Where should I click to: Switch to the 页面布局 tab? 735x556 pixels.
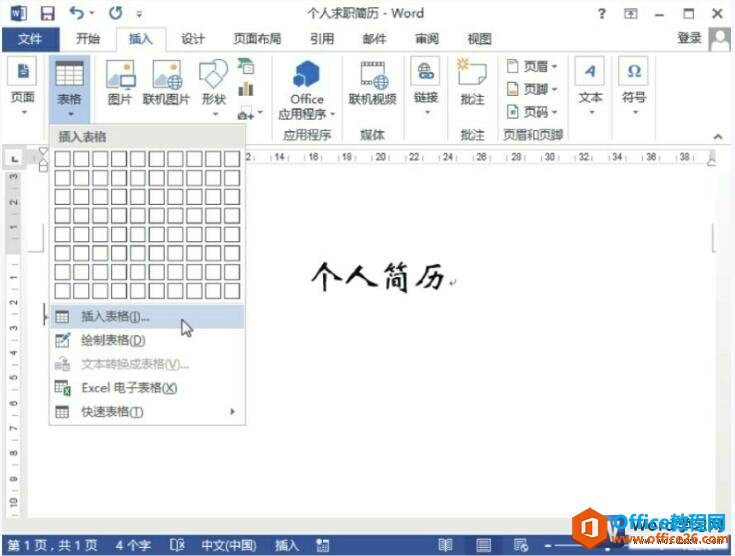click(x=257, y=39)
